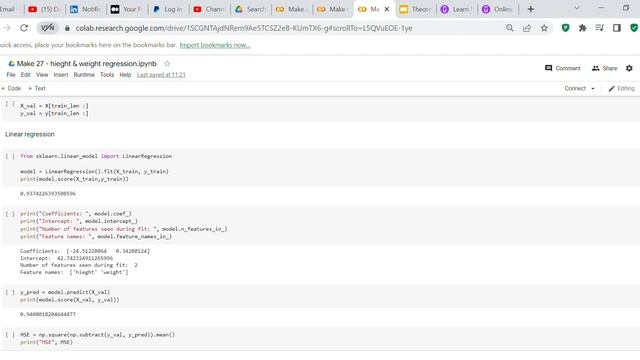
Task: Run the X_val train_len cell
Action: pos(10,104)
